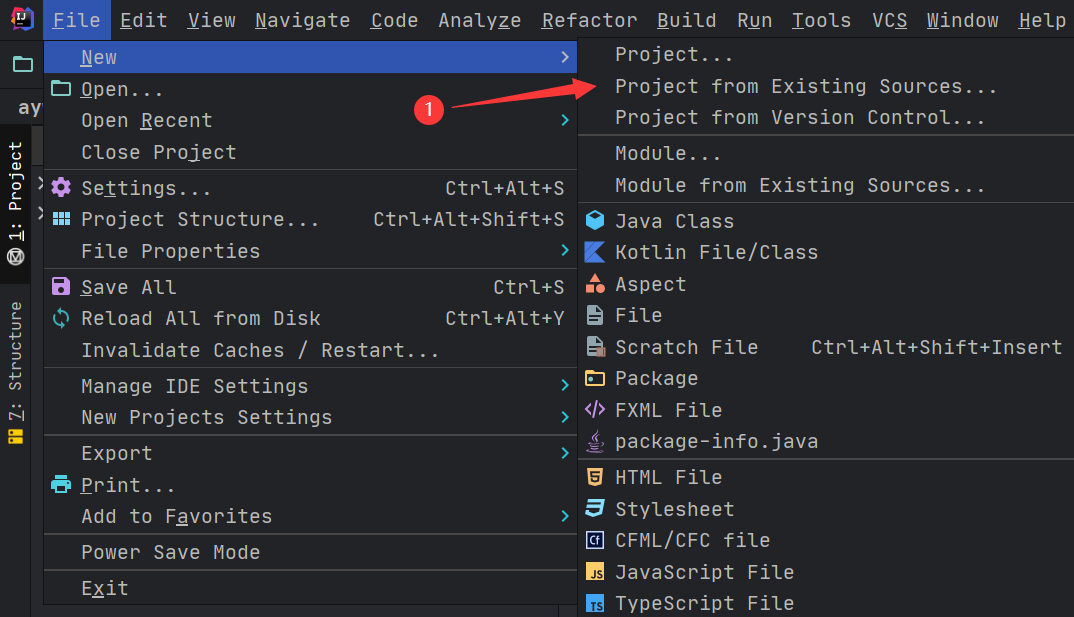Toggle Power Save Mode

pyautogui.click(x=170, y=552)
